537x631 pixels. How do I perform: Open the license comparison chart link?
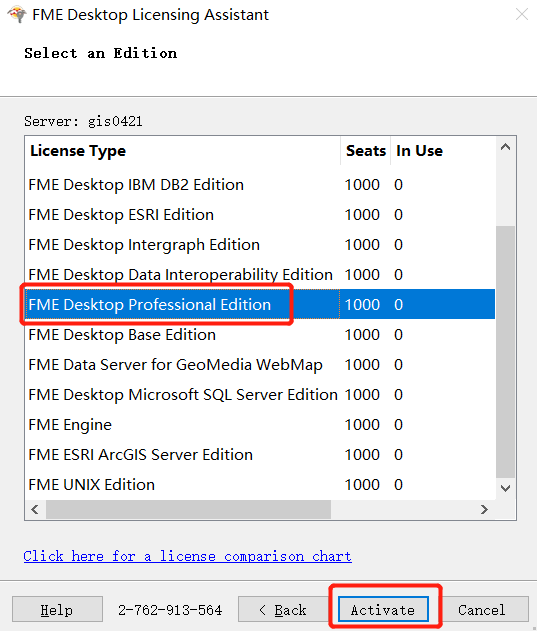coord(188,556)
